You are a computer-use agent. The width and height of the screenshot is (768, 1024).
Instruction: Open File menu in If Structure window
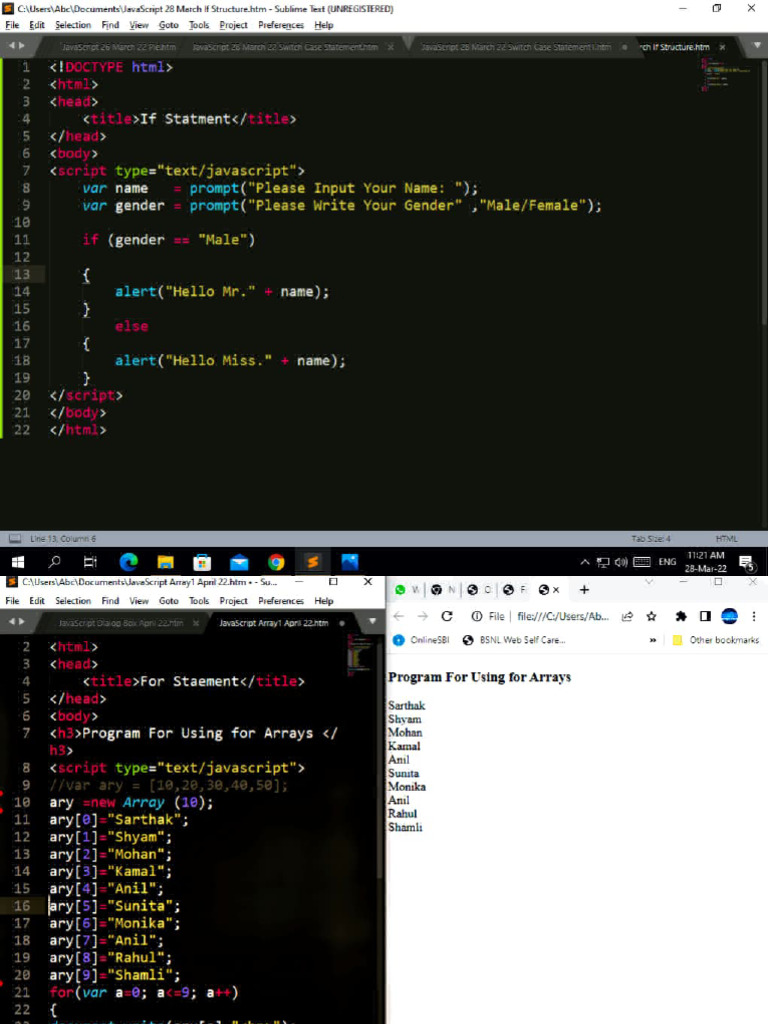(x=12, y=25)
